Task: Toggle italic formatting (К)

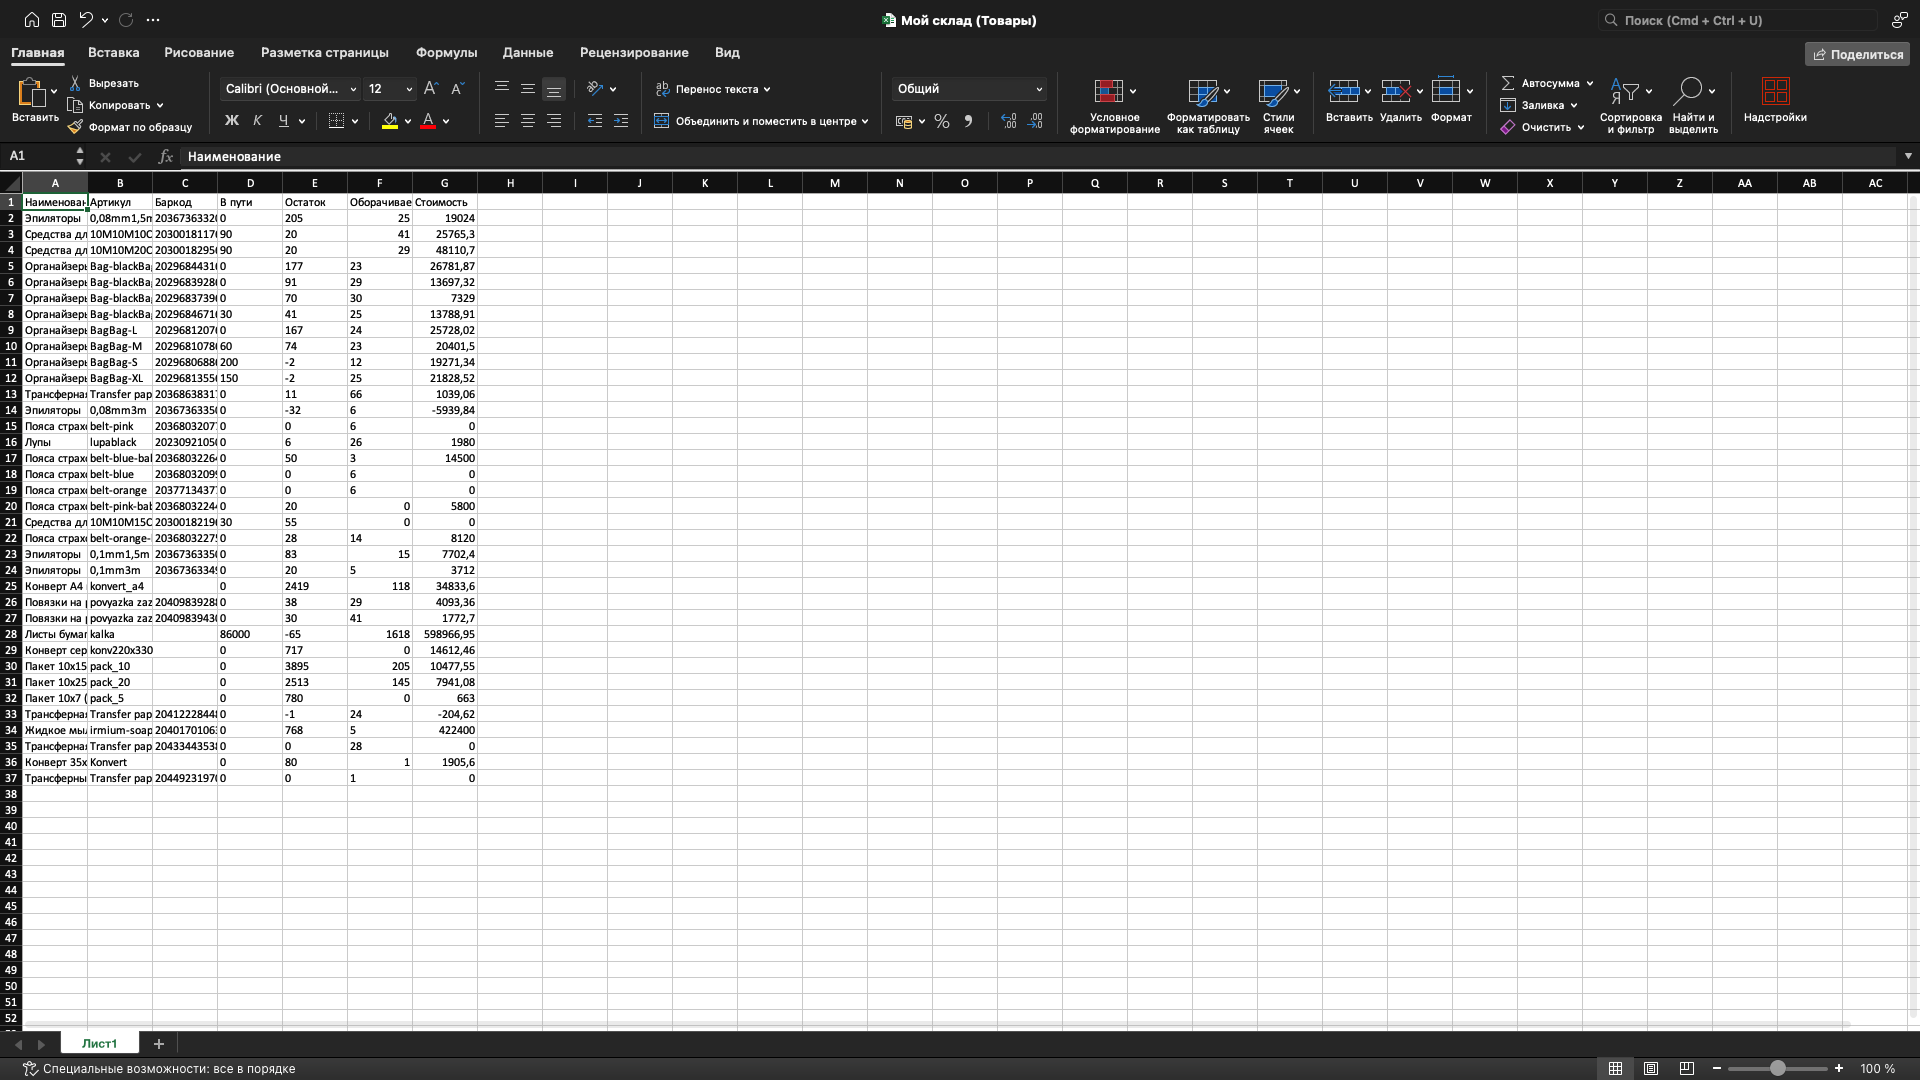Action: pyautogui.click(x=258, y=121)
